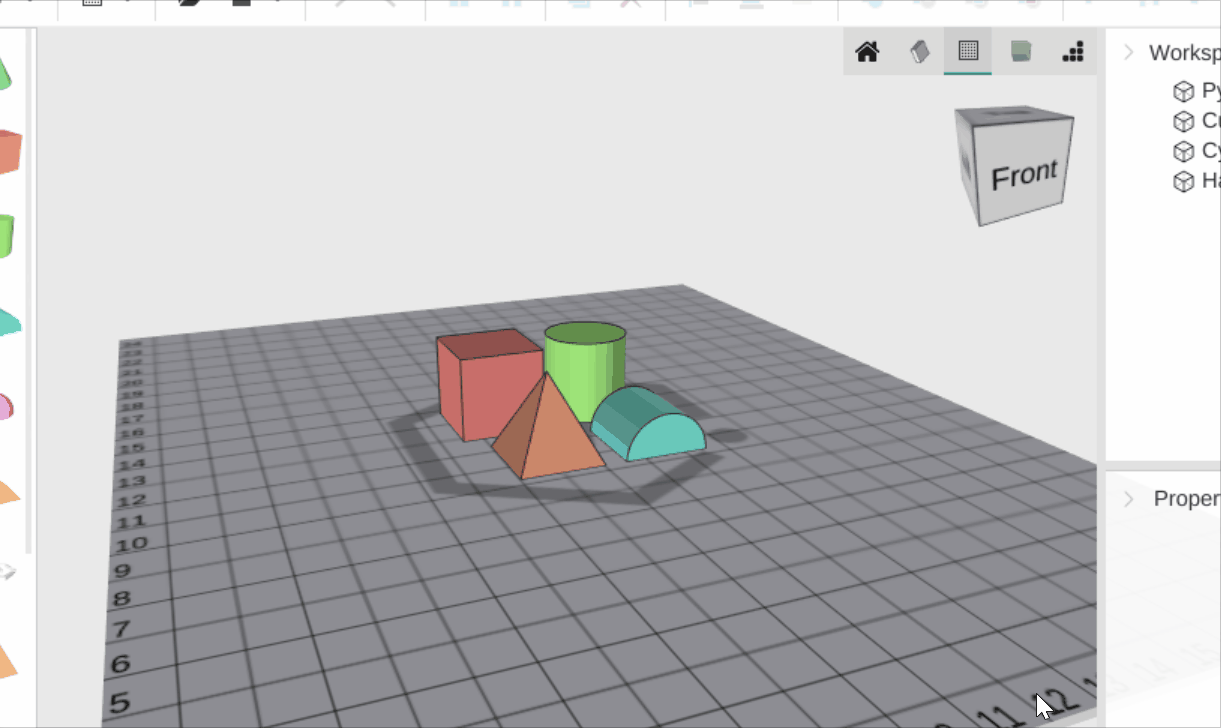Toggle the grid display button

click(968, 52)
